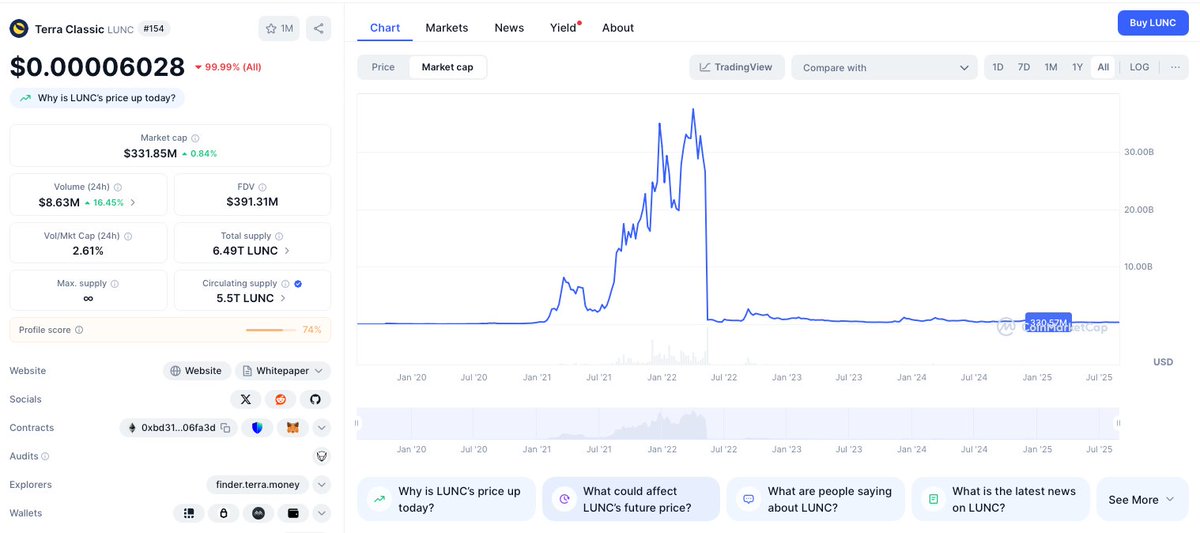Click the blue shield icon in Contracts row

[257, 428]
